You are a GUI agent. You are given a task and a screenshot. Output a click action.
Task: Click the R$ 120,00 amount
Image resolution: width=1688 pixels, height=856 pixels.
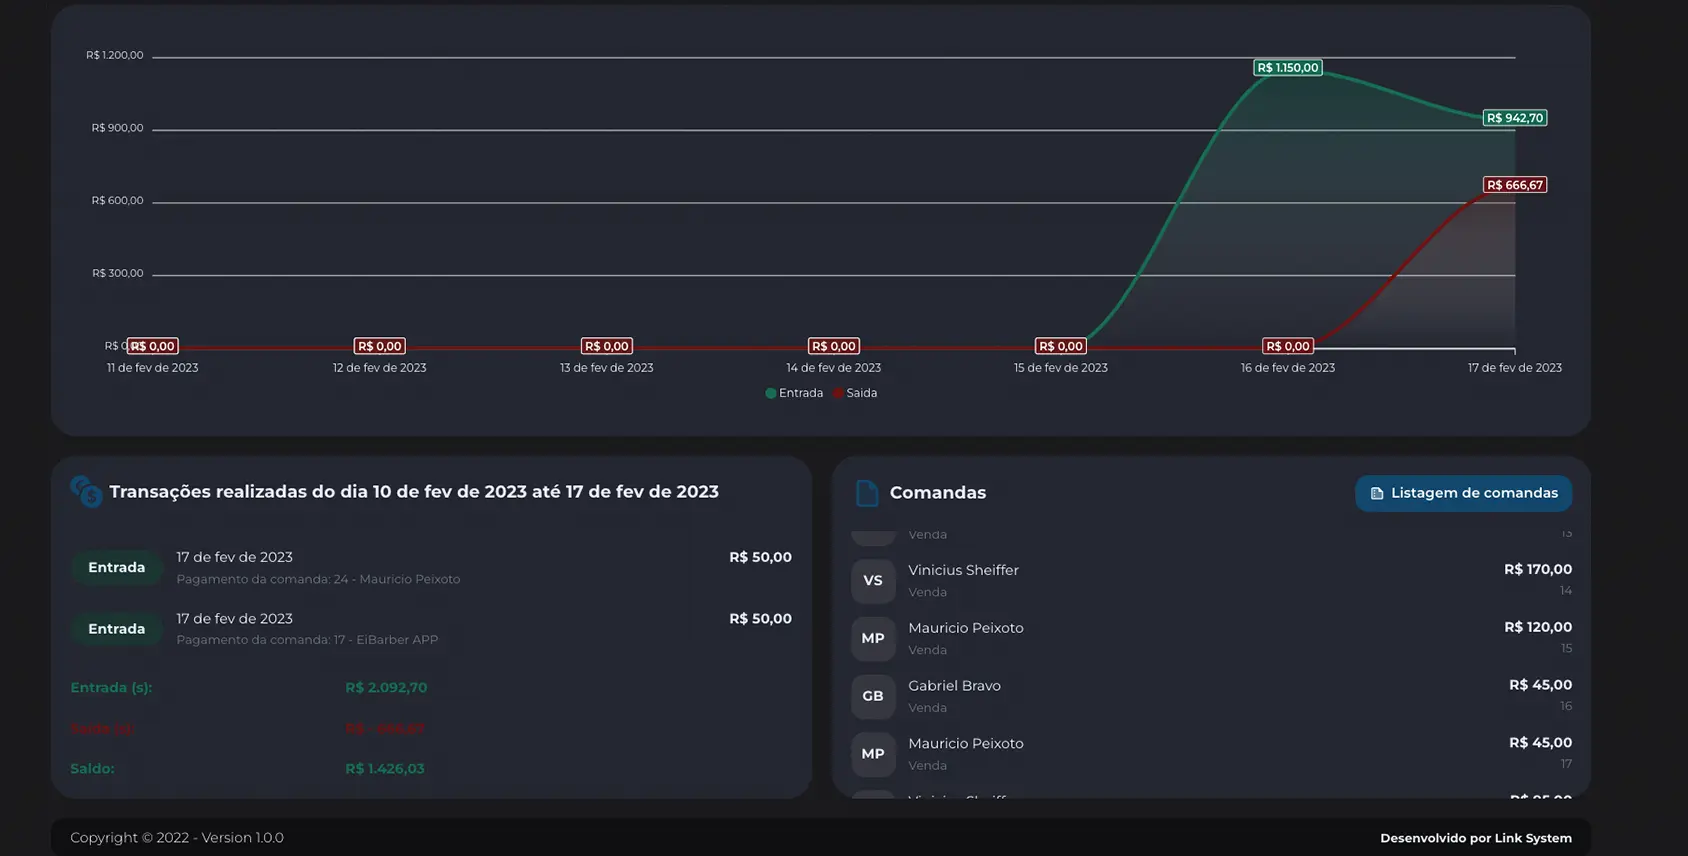pyautogui.click(x=1538, y=627)
